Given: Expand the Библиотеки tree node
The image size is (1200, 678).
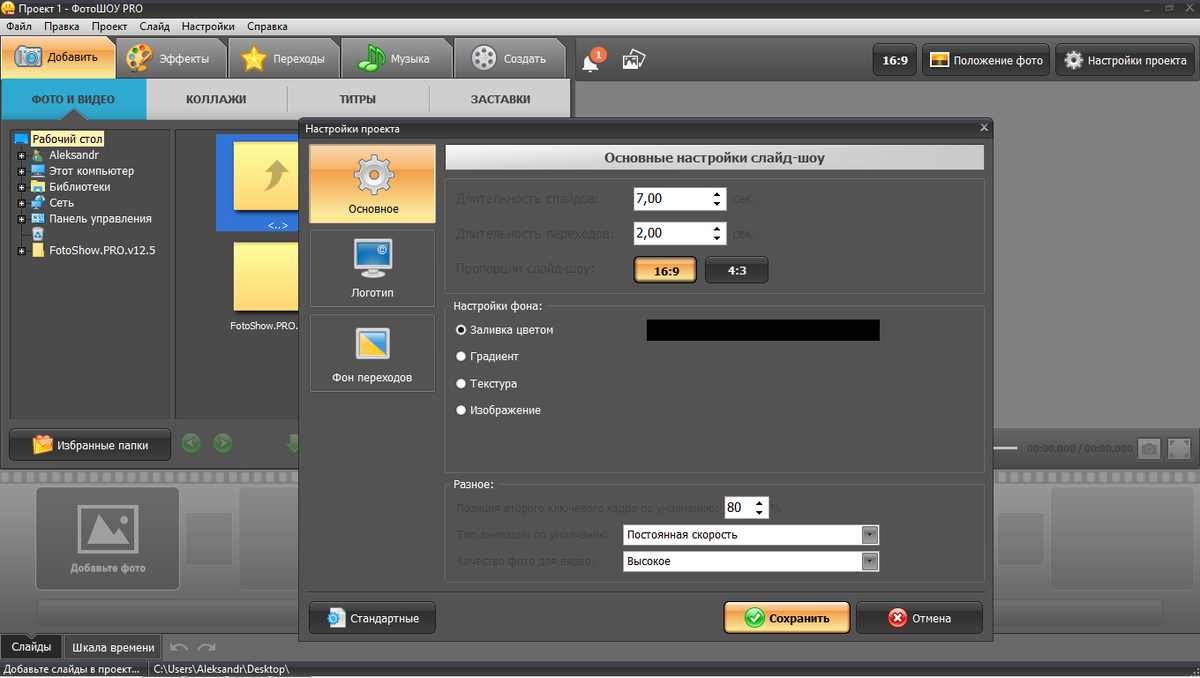Looking at the screenshot, I should click(20, 187).
